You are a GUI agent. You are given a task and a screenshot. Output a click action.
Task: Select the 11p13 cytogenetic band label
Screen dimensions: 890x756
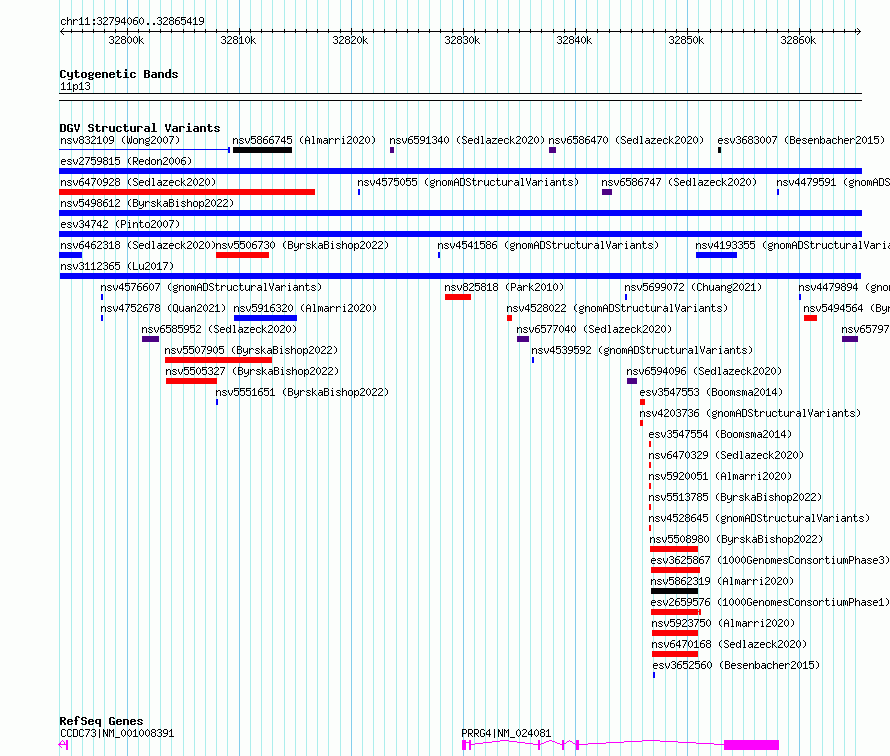(x=75, y=86)
